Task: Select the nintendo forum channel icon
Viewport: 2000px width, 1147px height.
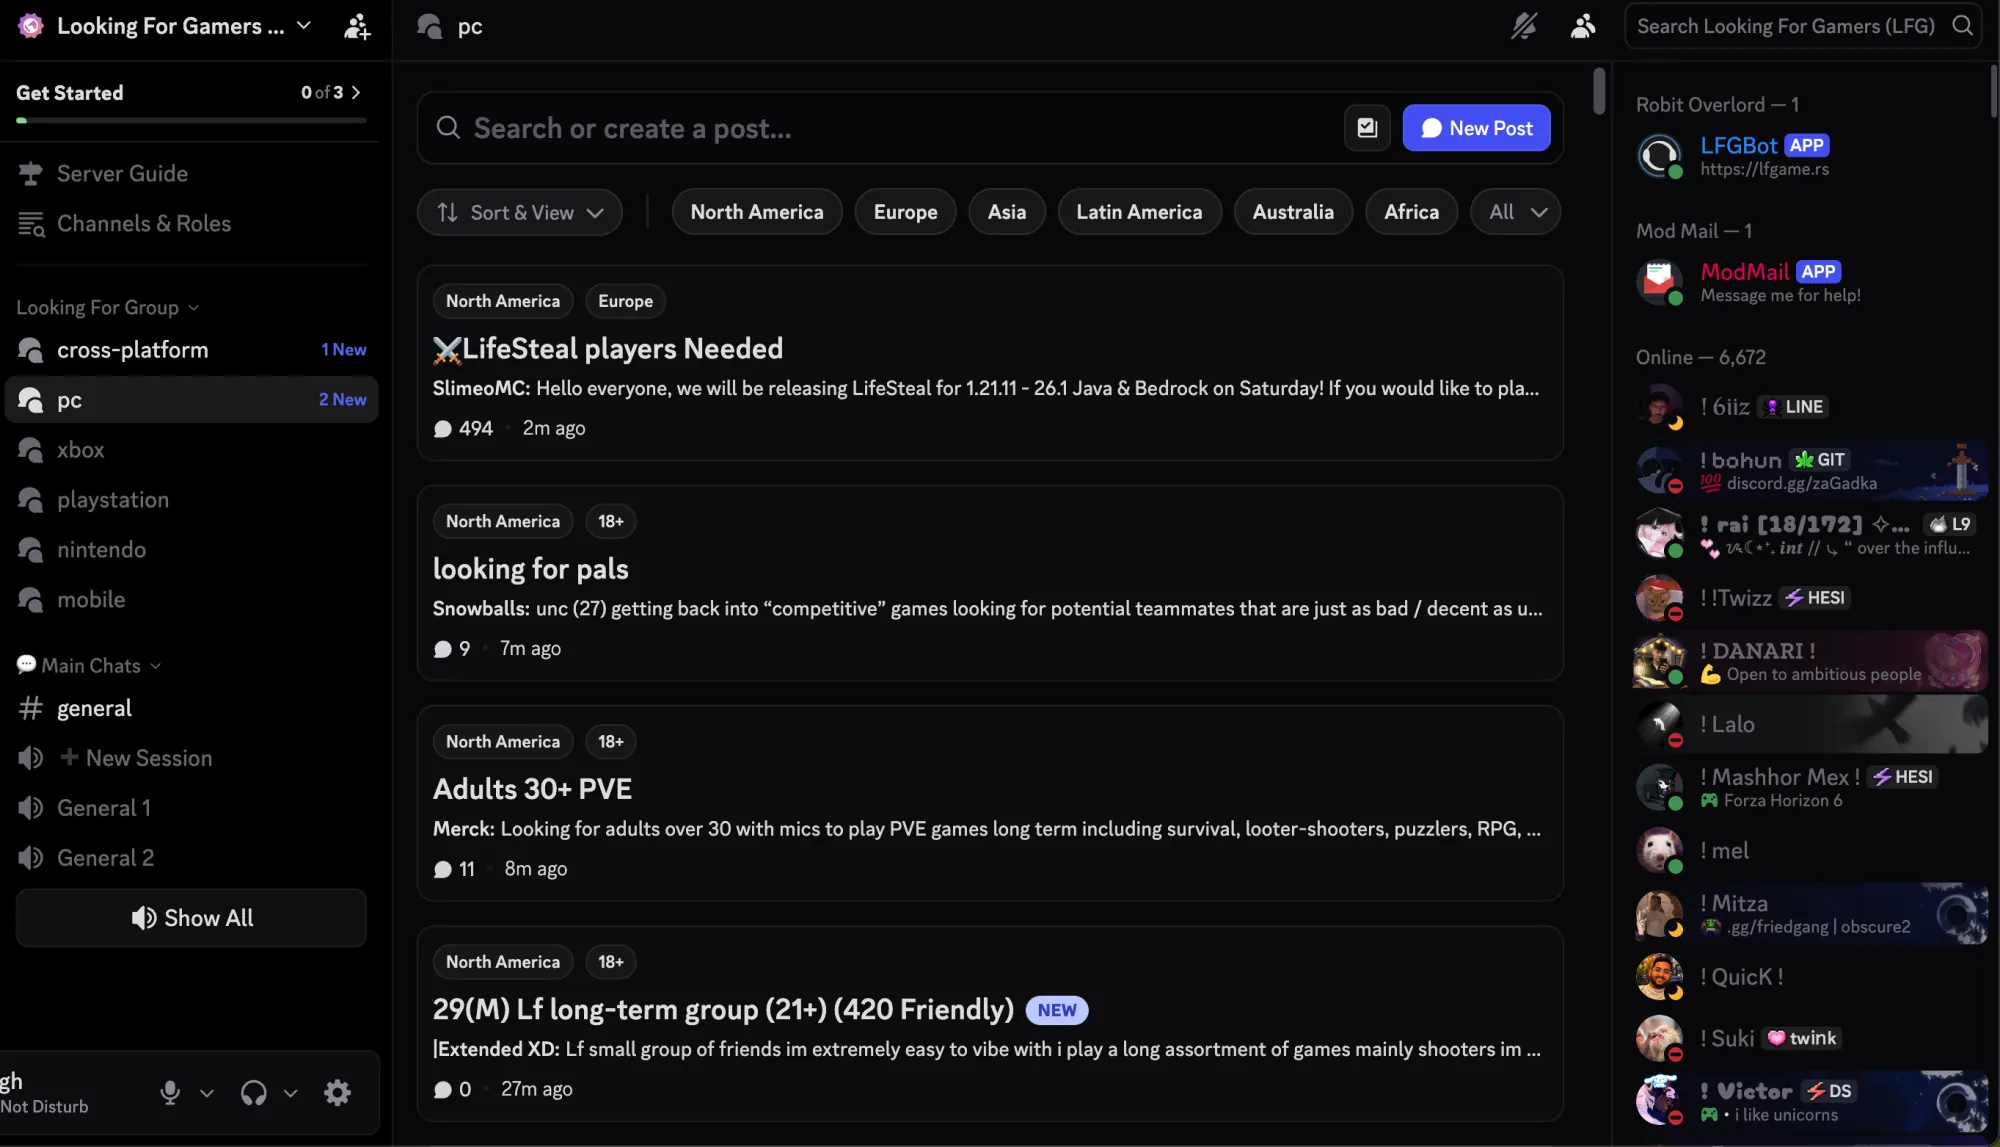Action: click(x=31, y=550)
